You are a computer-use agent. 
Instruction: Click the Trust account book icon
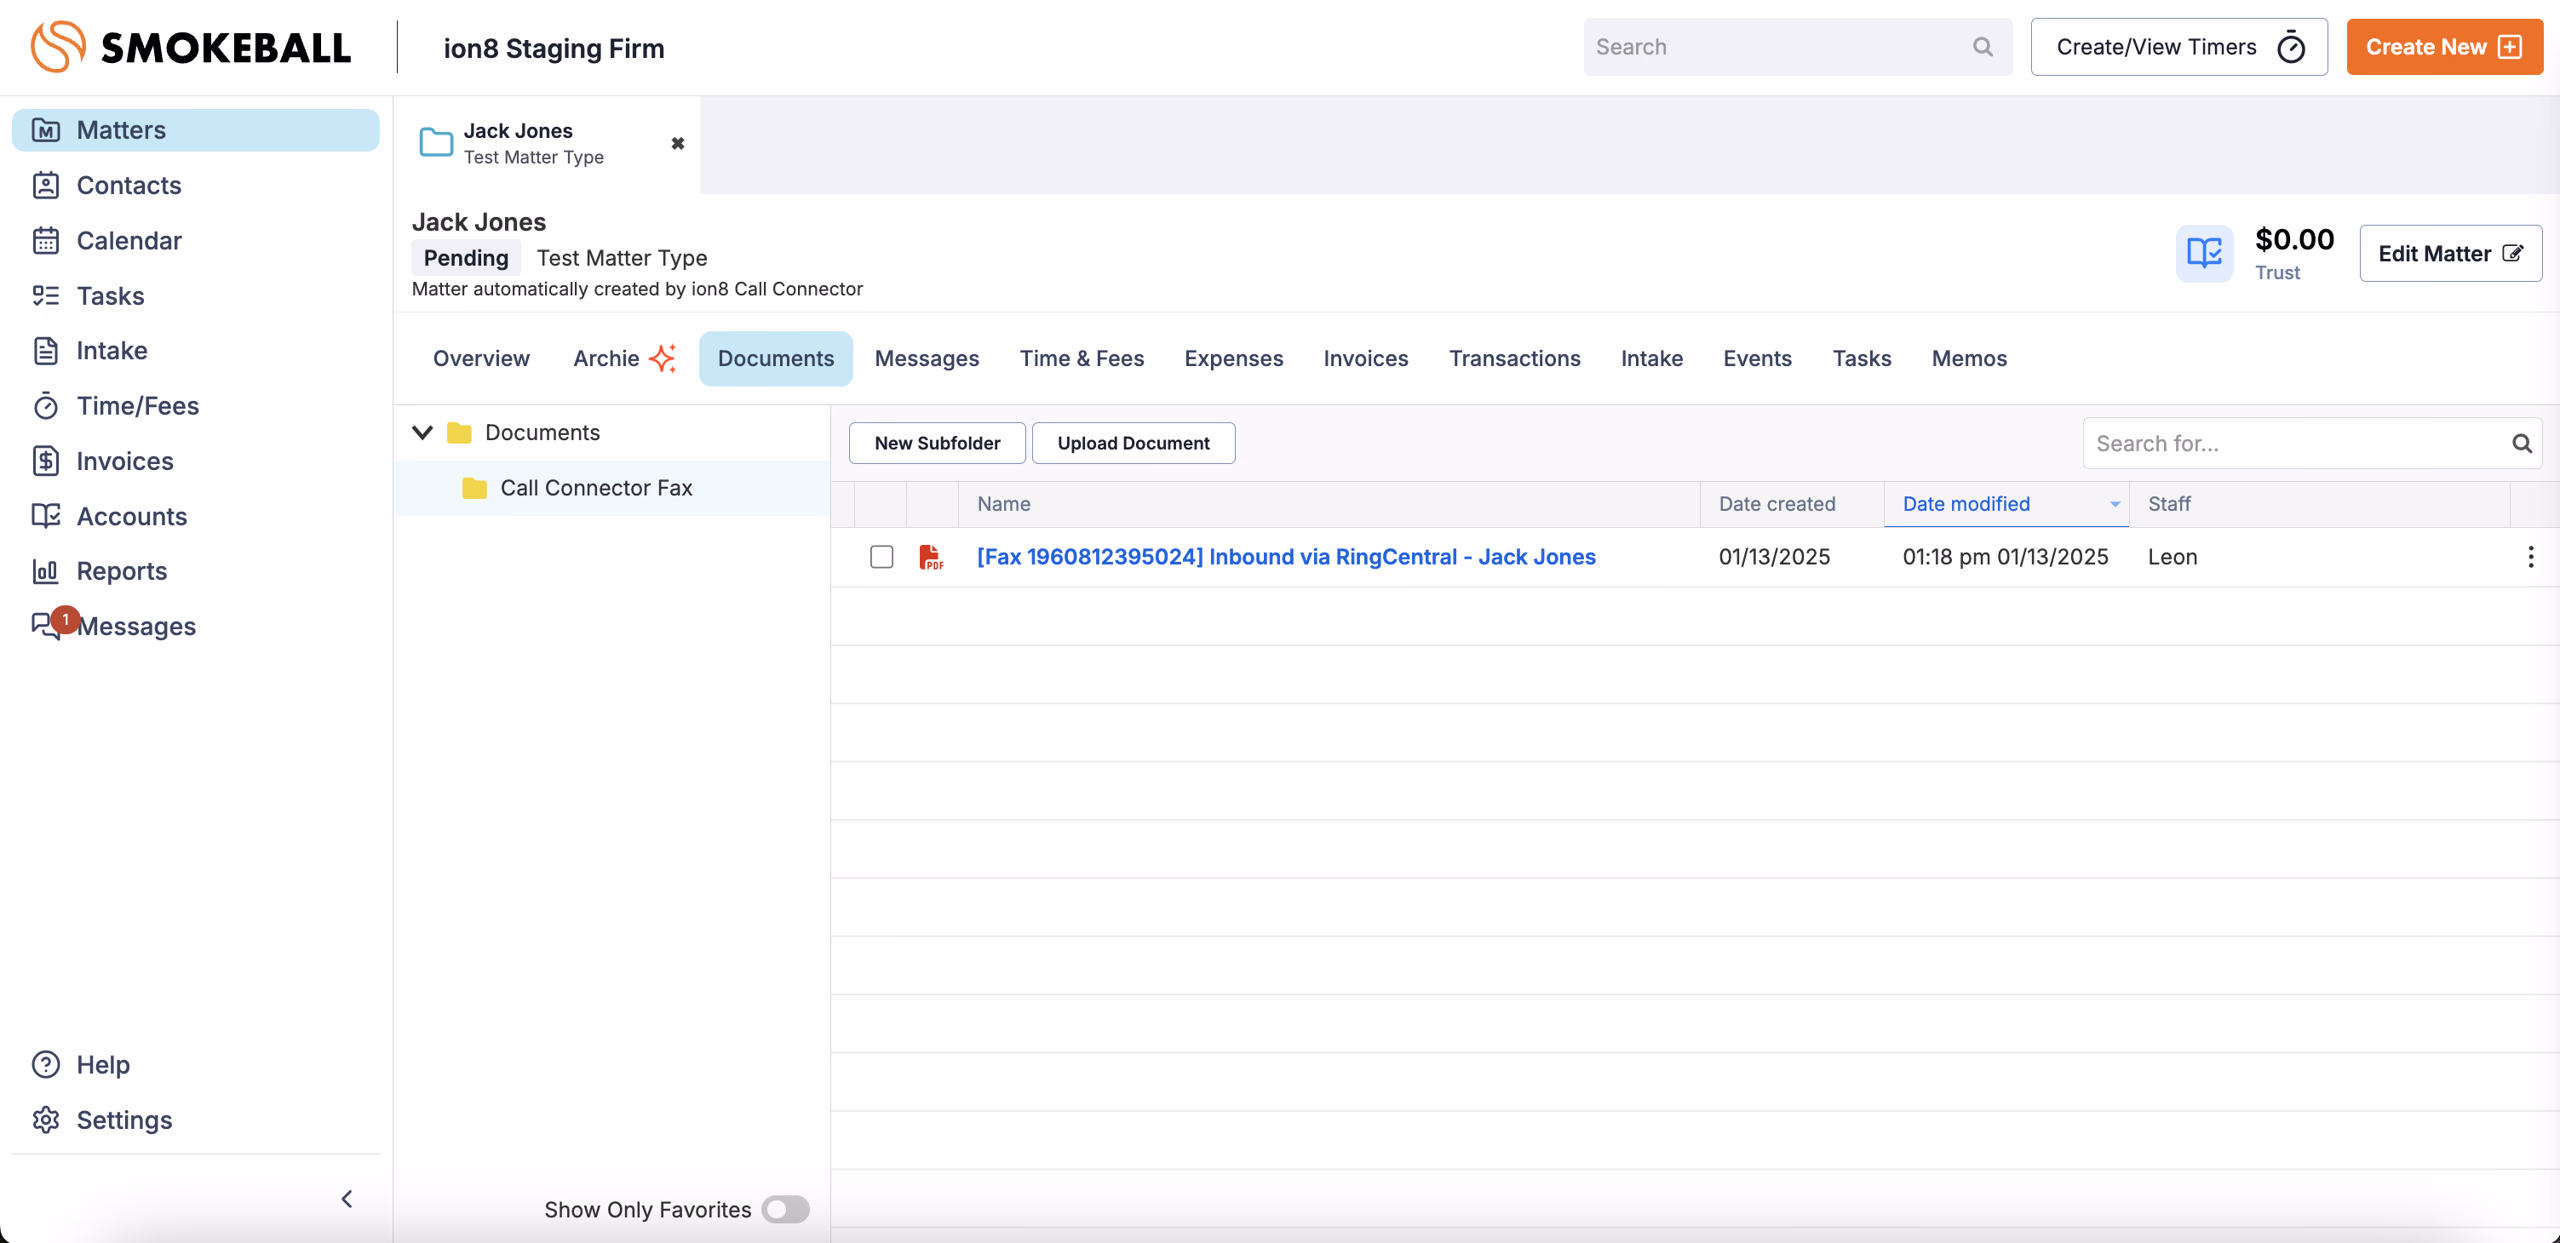click(2203, 253)
